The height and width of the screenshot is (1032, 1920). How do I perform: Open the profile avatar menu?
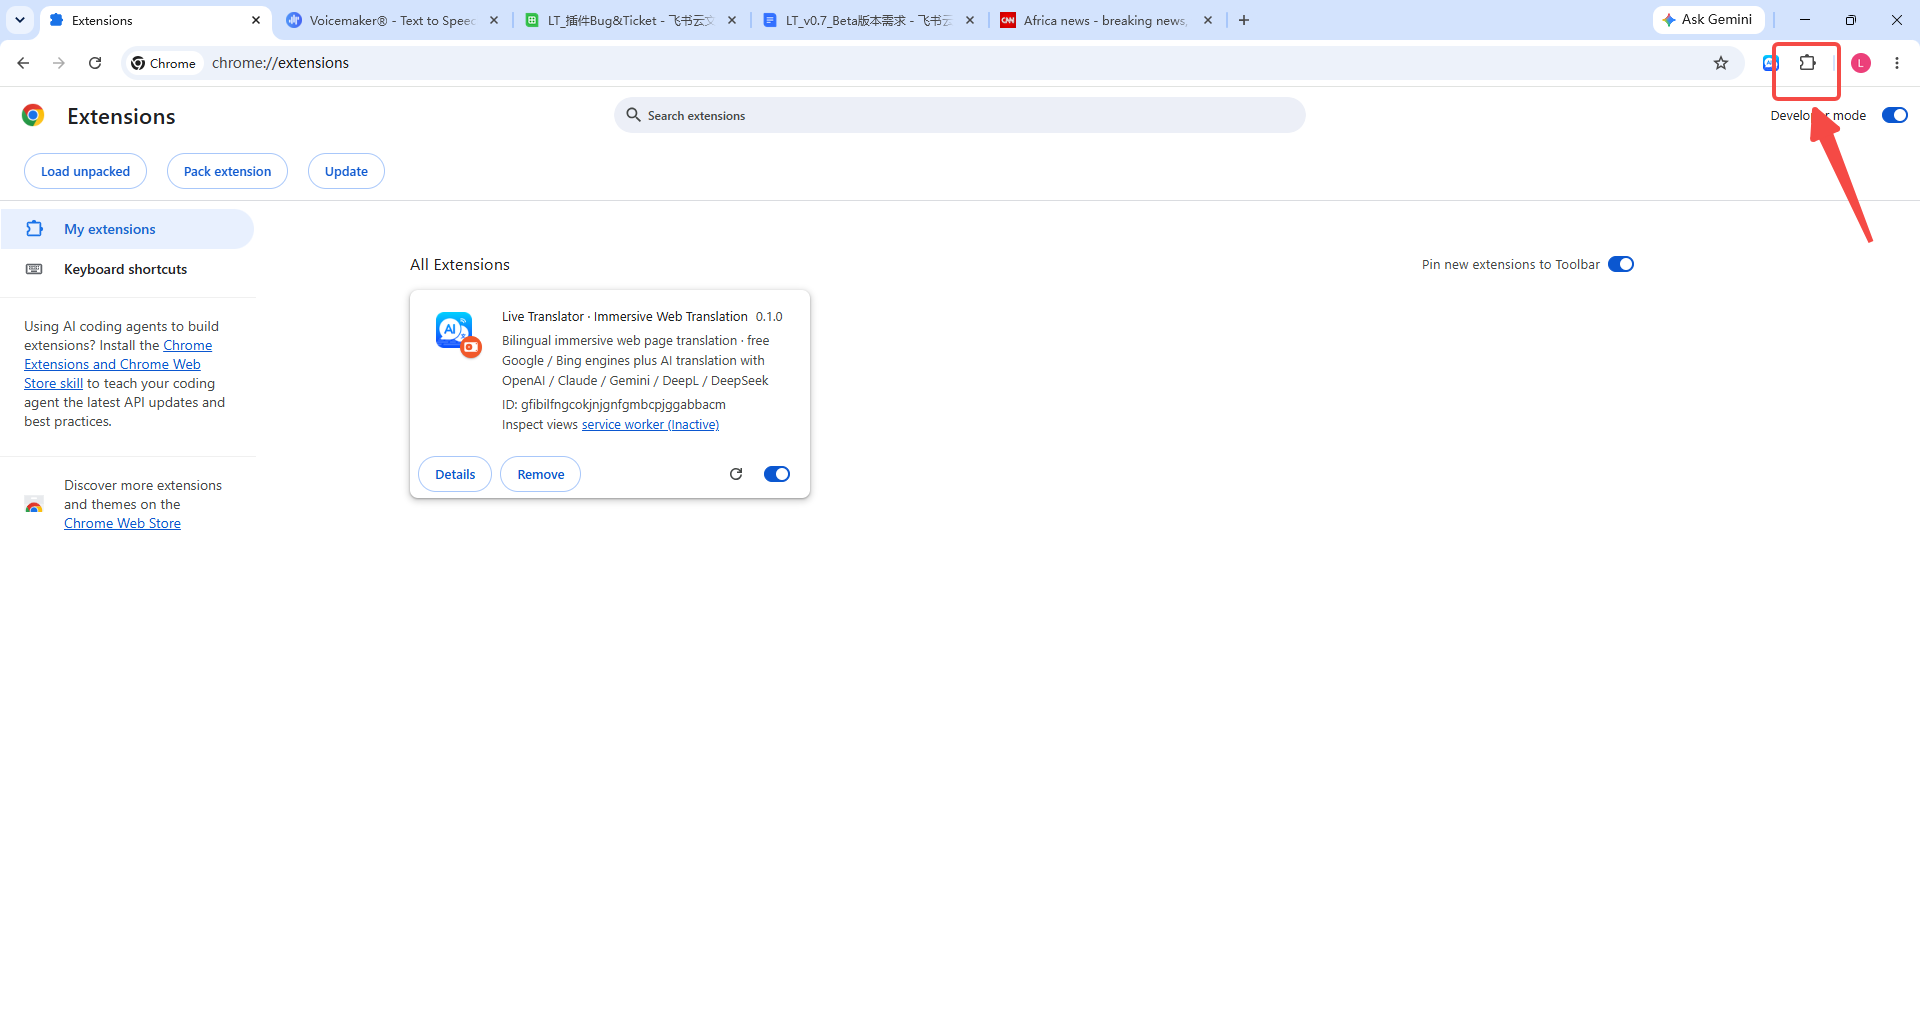(x=1861, y=63)
